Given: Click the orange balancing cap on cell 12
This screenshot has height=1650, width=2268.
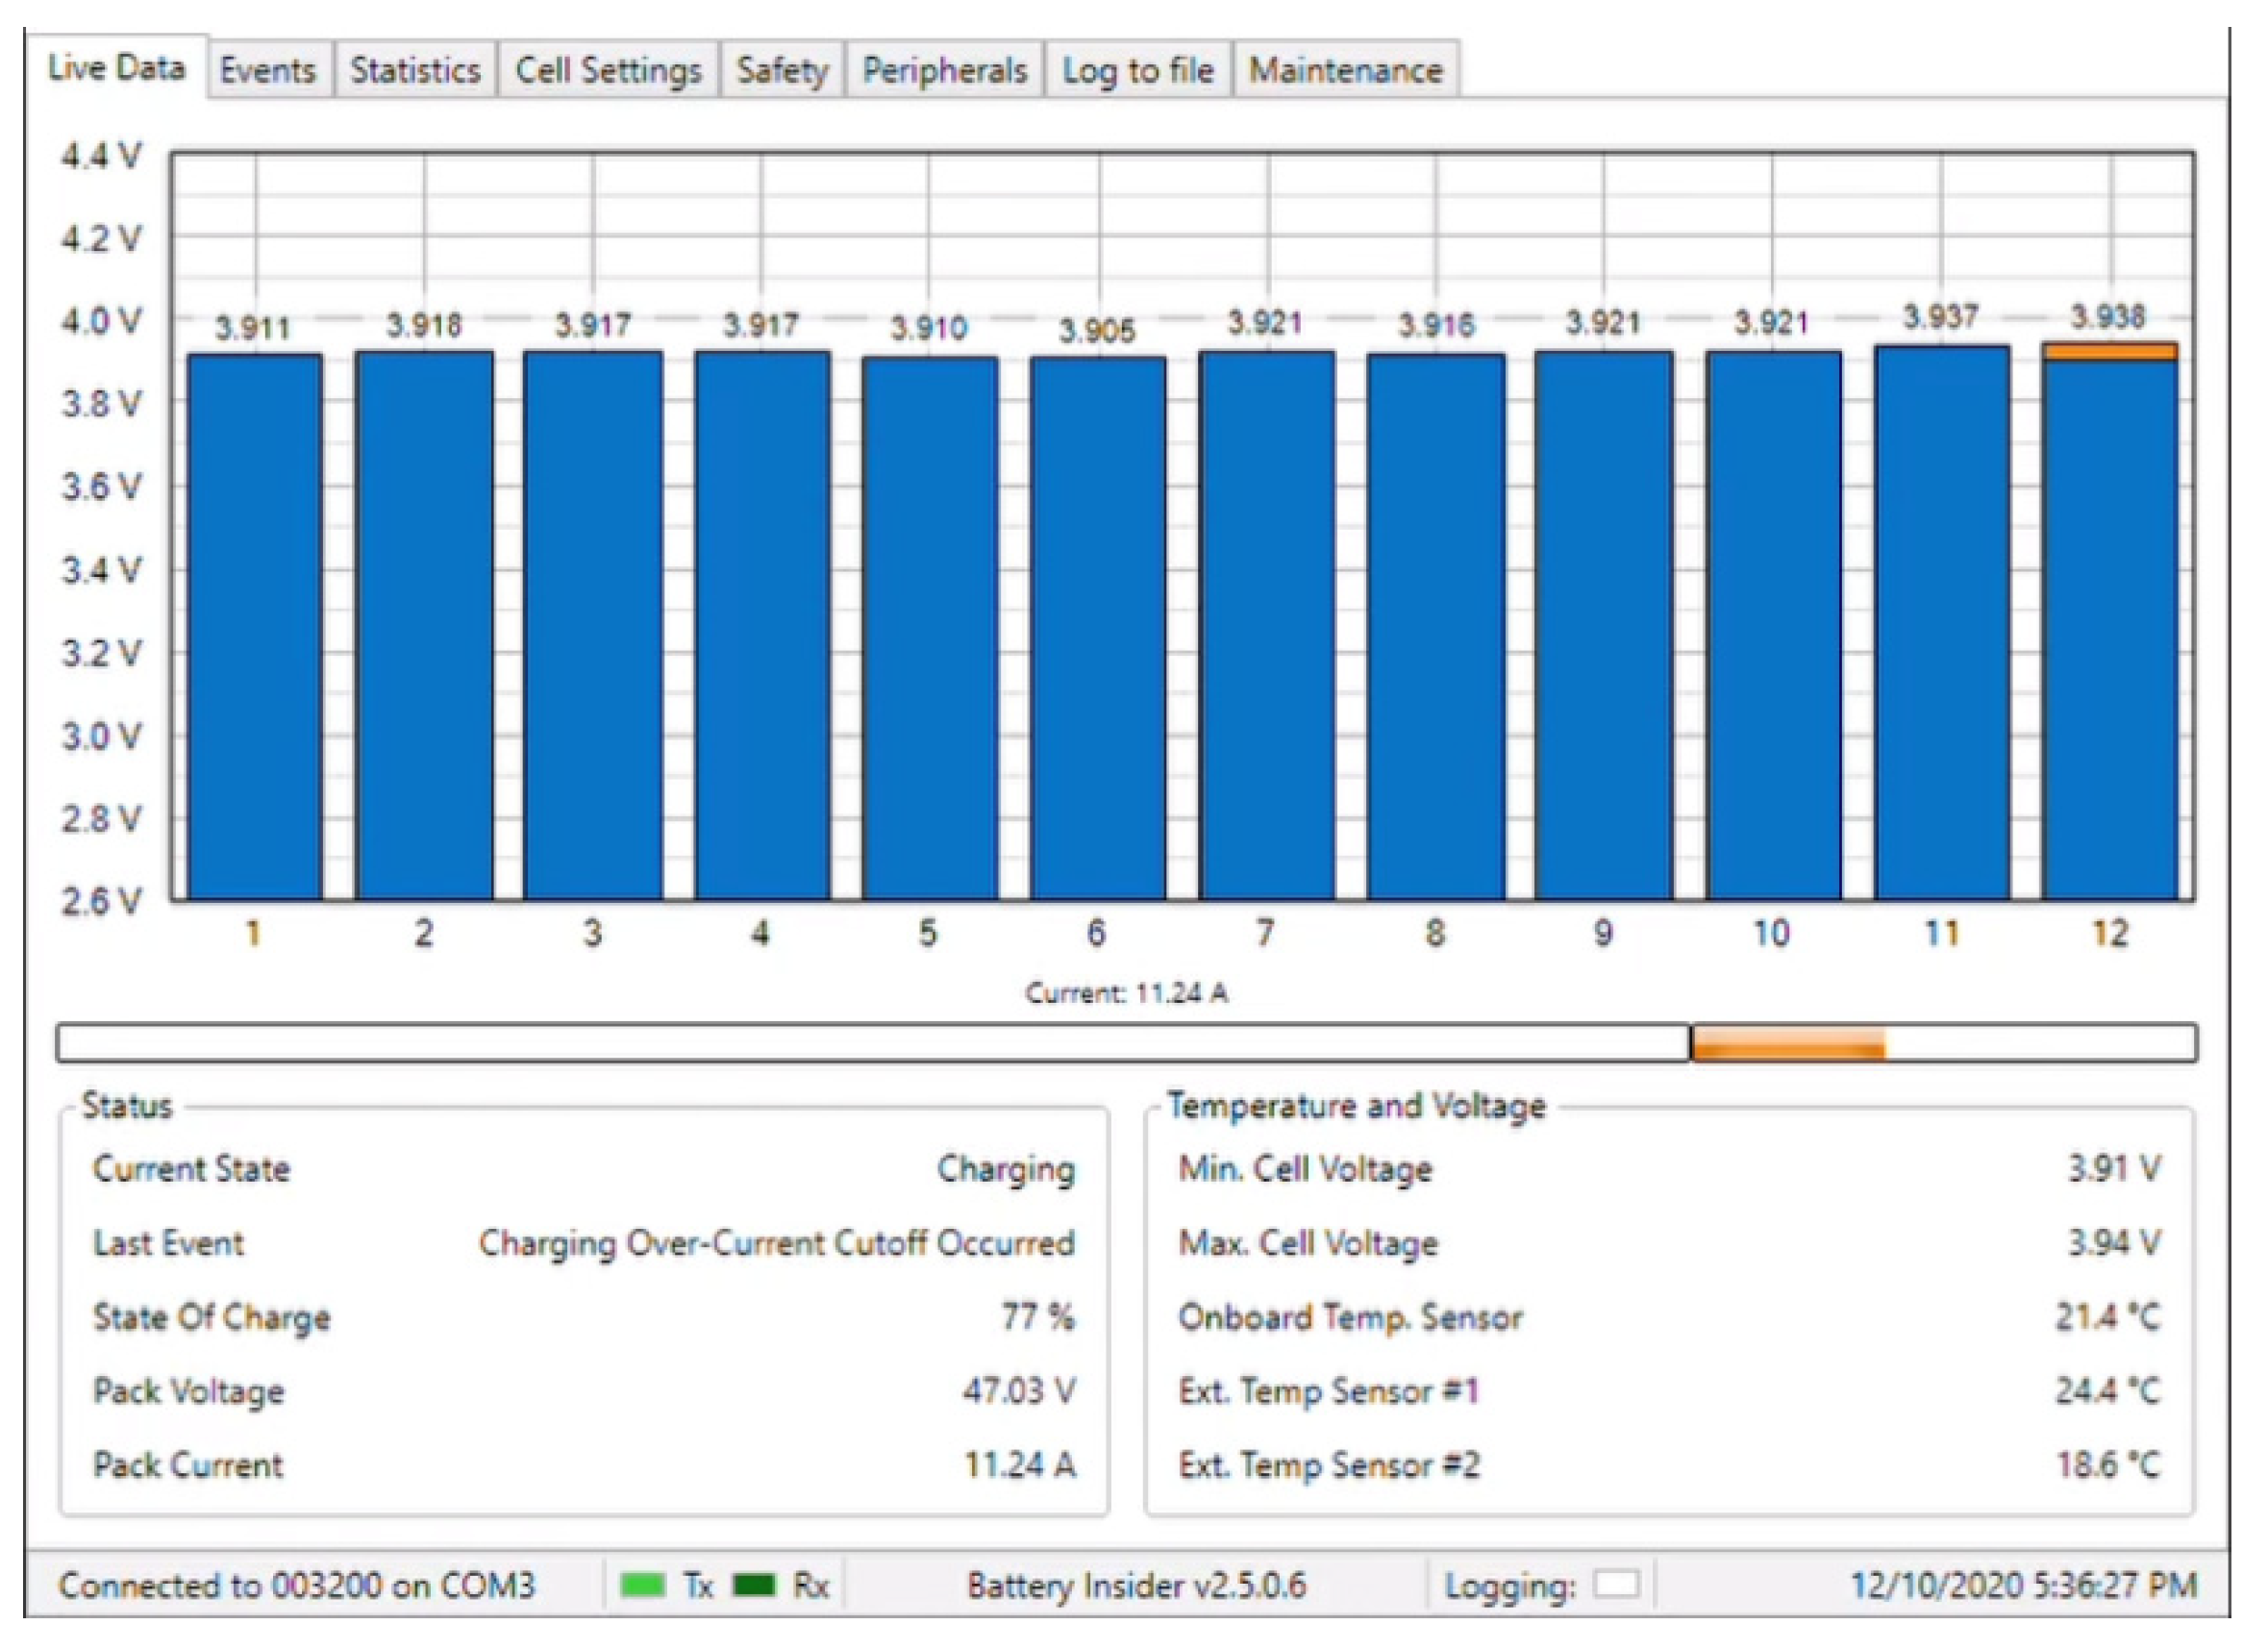Looking at the screenshot, I should (x=2110, y=351).
